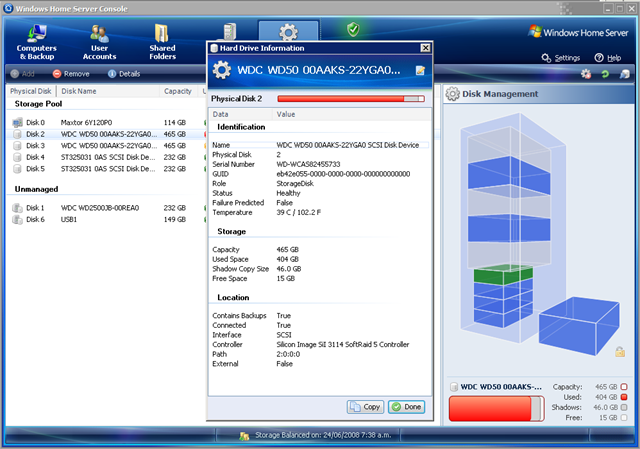Click gear icon in dialog header

pos(222,70)
